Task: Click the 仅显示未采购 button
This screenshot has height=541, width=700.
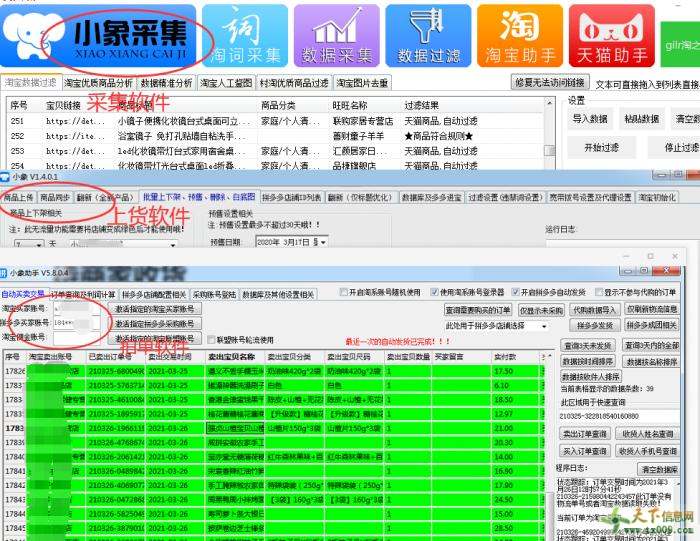Action: point(541,310)
